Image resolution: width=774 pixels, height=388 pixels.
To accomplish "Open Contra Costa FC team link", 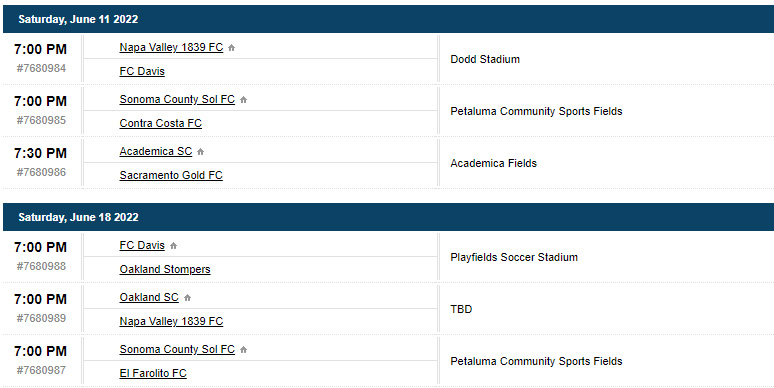I will pos(160,123).
